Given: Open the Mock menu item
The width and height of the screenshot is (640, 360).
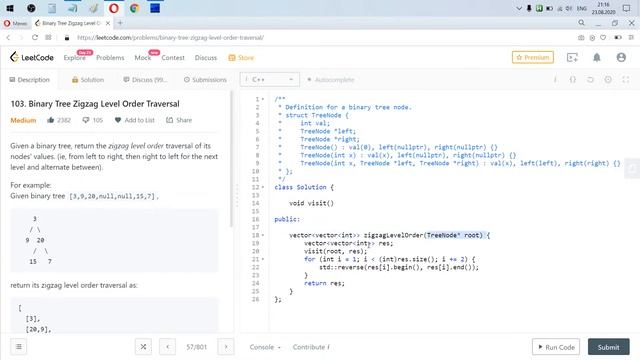Looking at the screenshot, I should pos(142,58).
